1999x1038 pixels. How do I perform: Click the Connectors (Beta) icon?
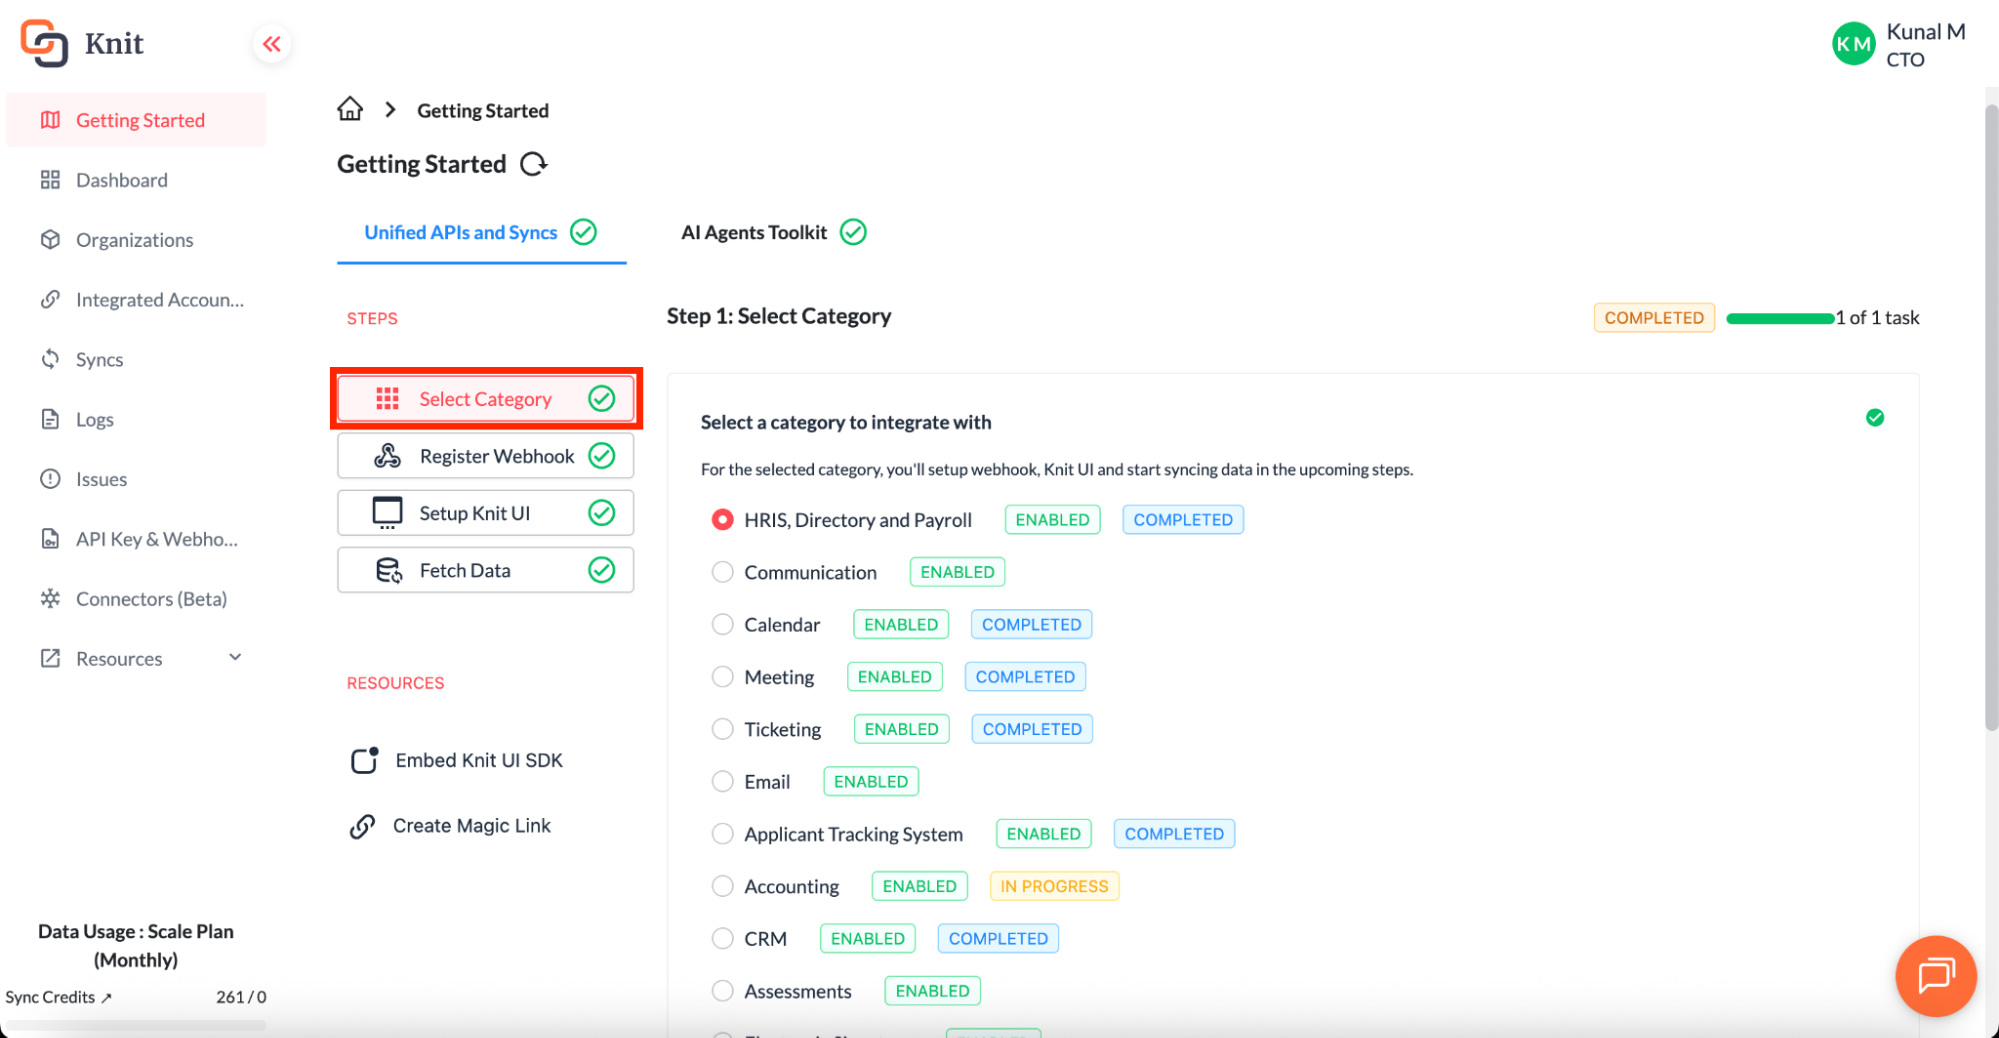pyautogui.click(x=50, y=598)
